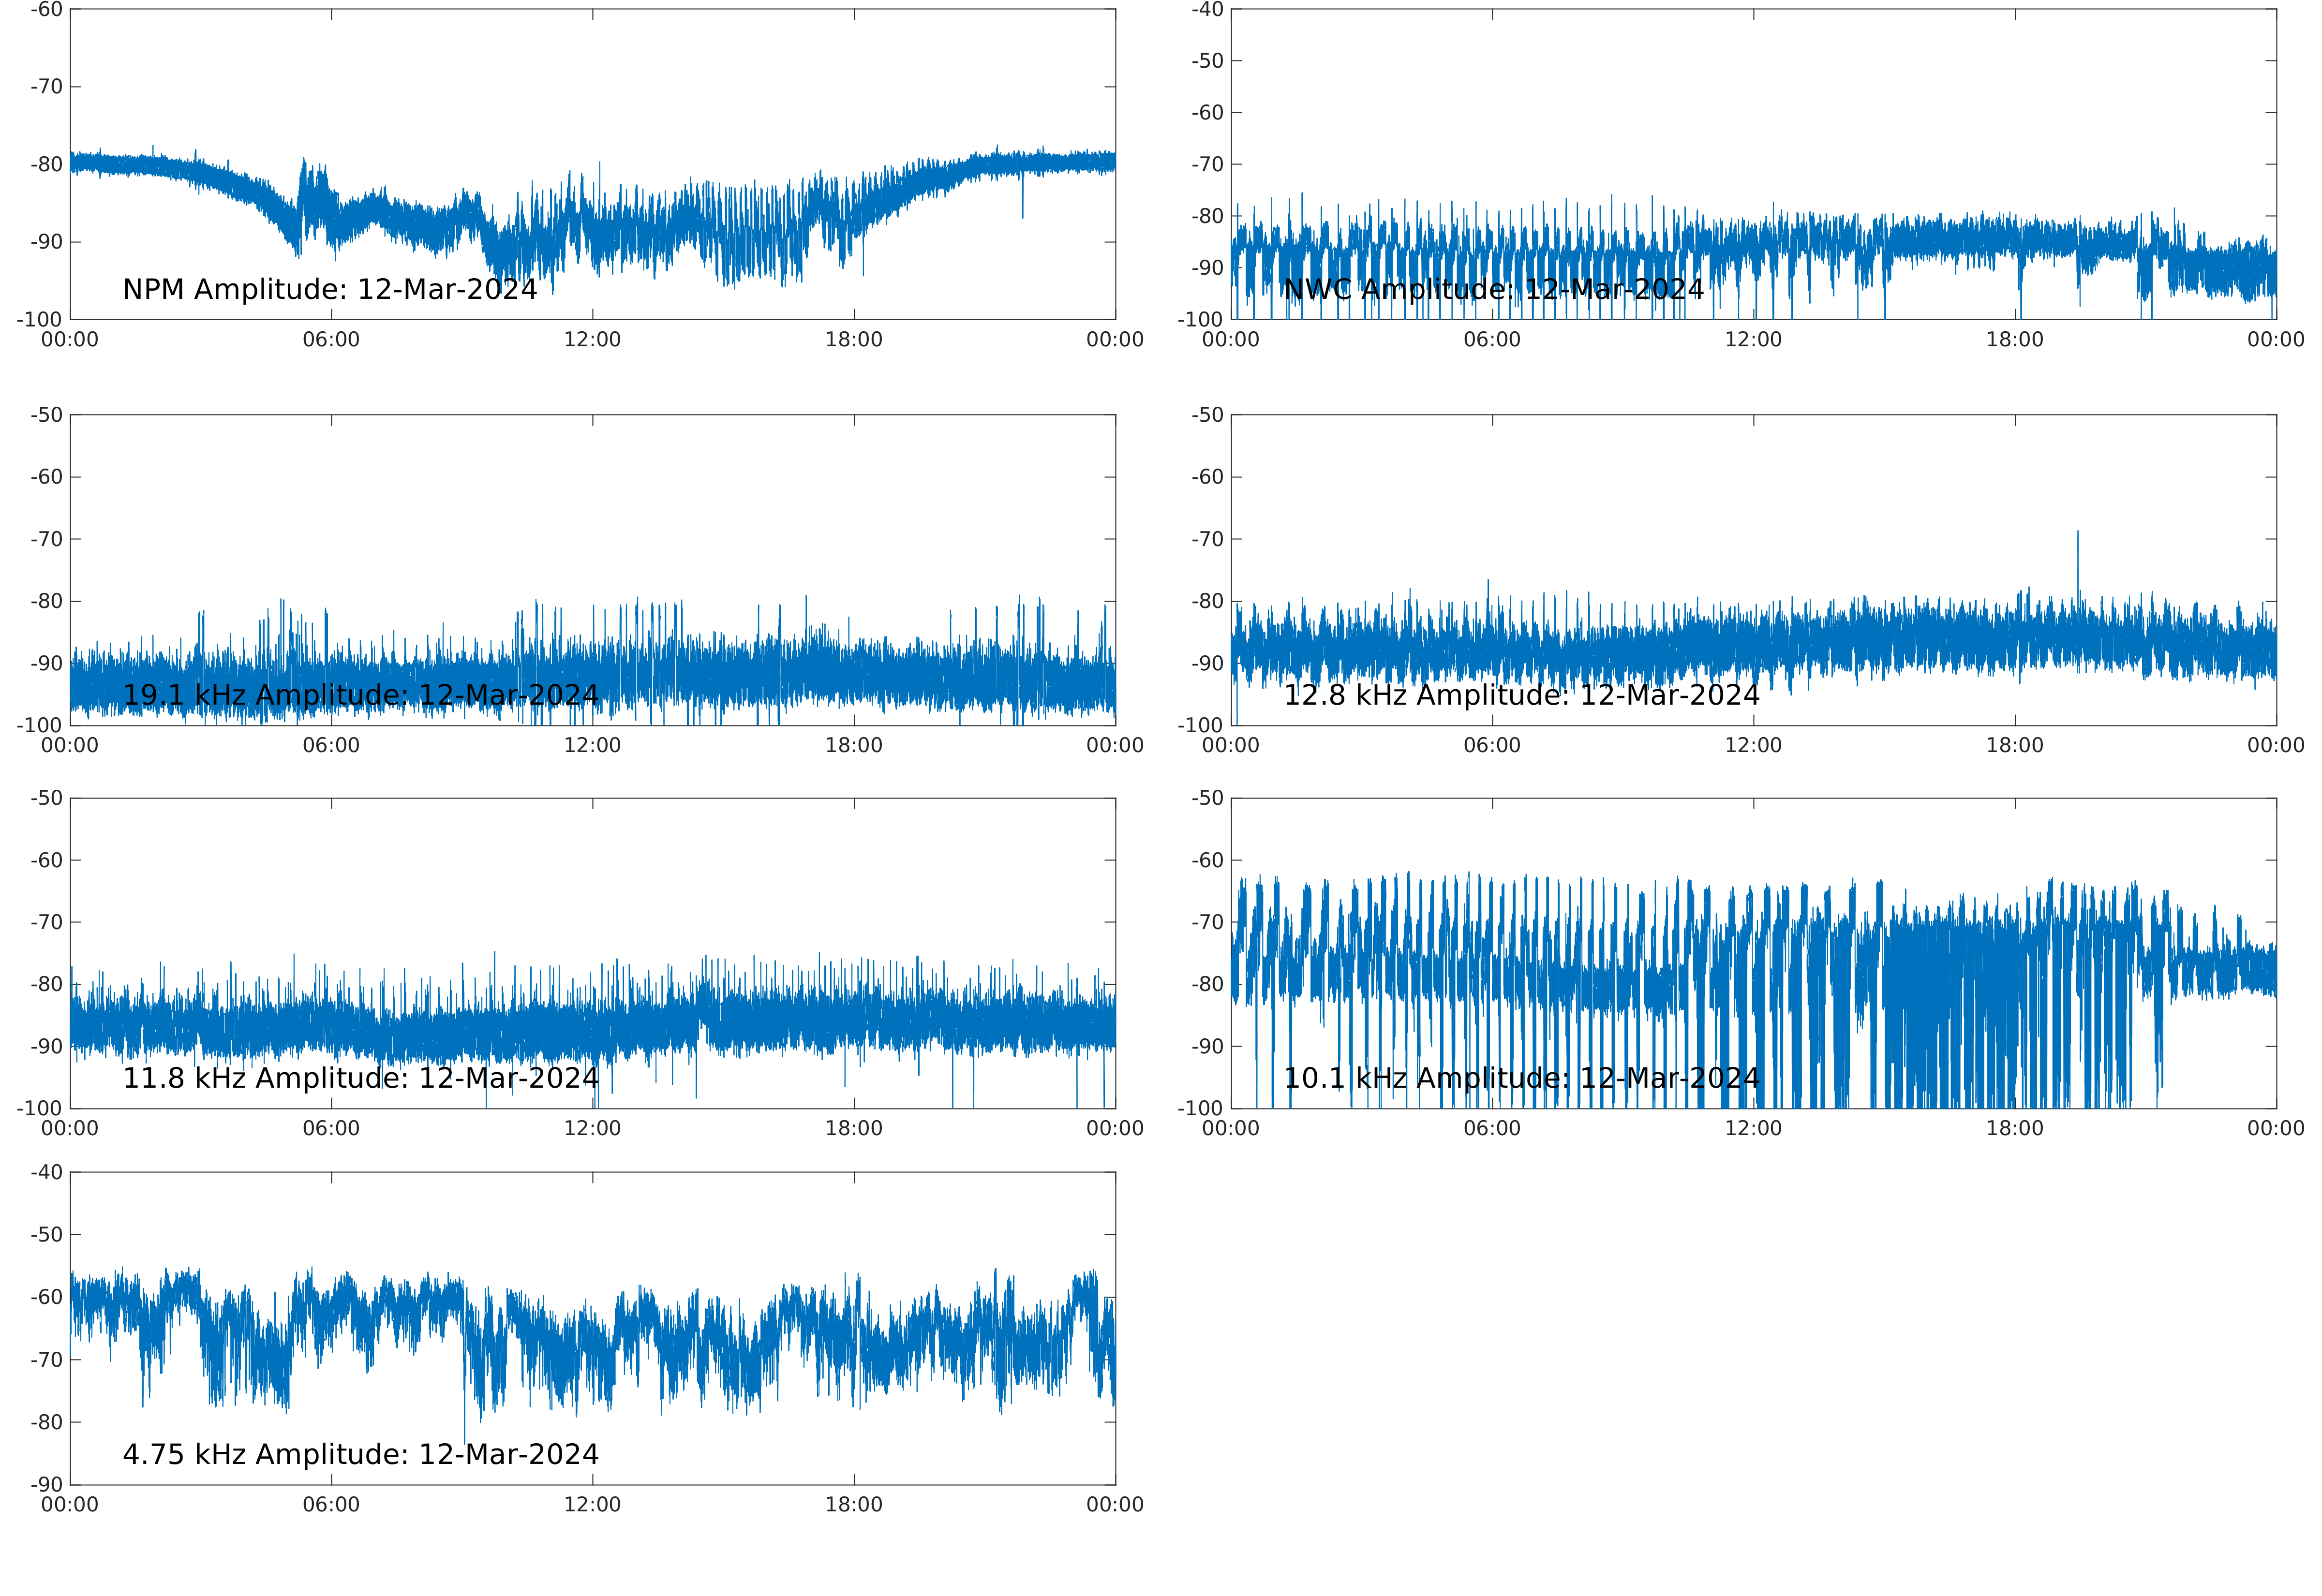Click the -60 y-axis label on 10.1 kHz plot
Screen dimensions: 2322x1596
click(x=1207, y=861)
